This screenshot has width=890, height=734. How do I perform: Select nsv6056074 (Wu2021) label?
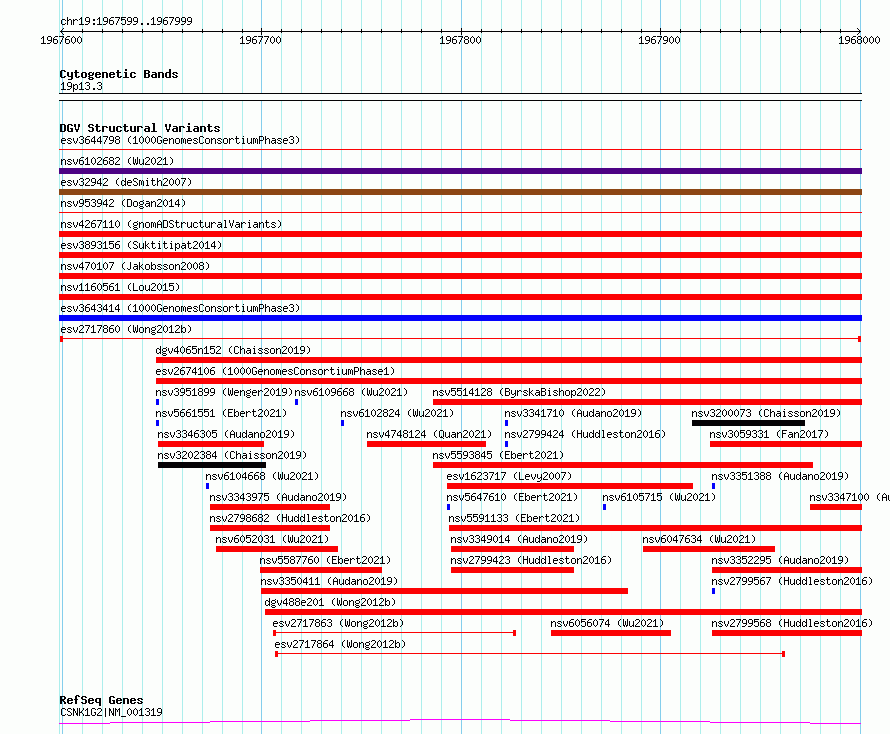point(607,623)
